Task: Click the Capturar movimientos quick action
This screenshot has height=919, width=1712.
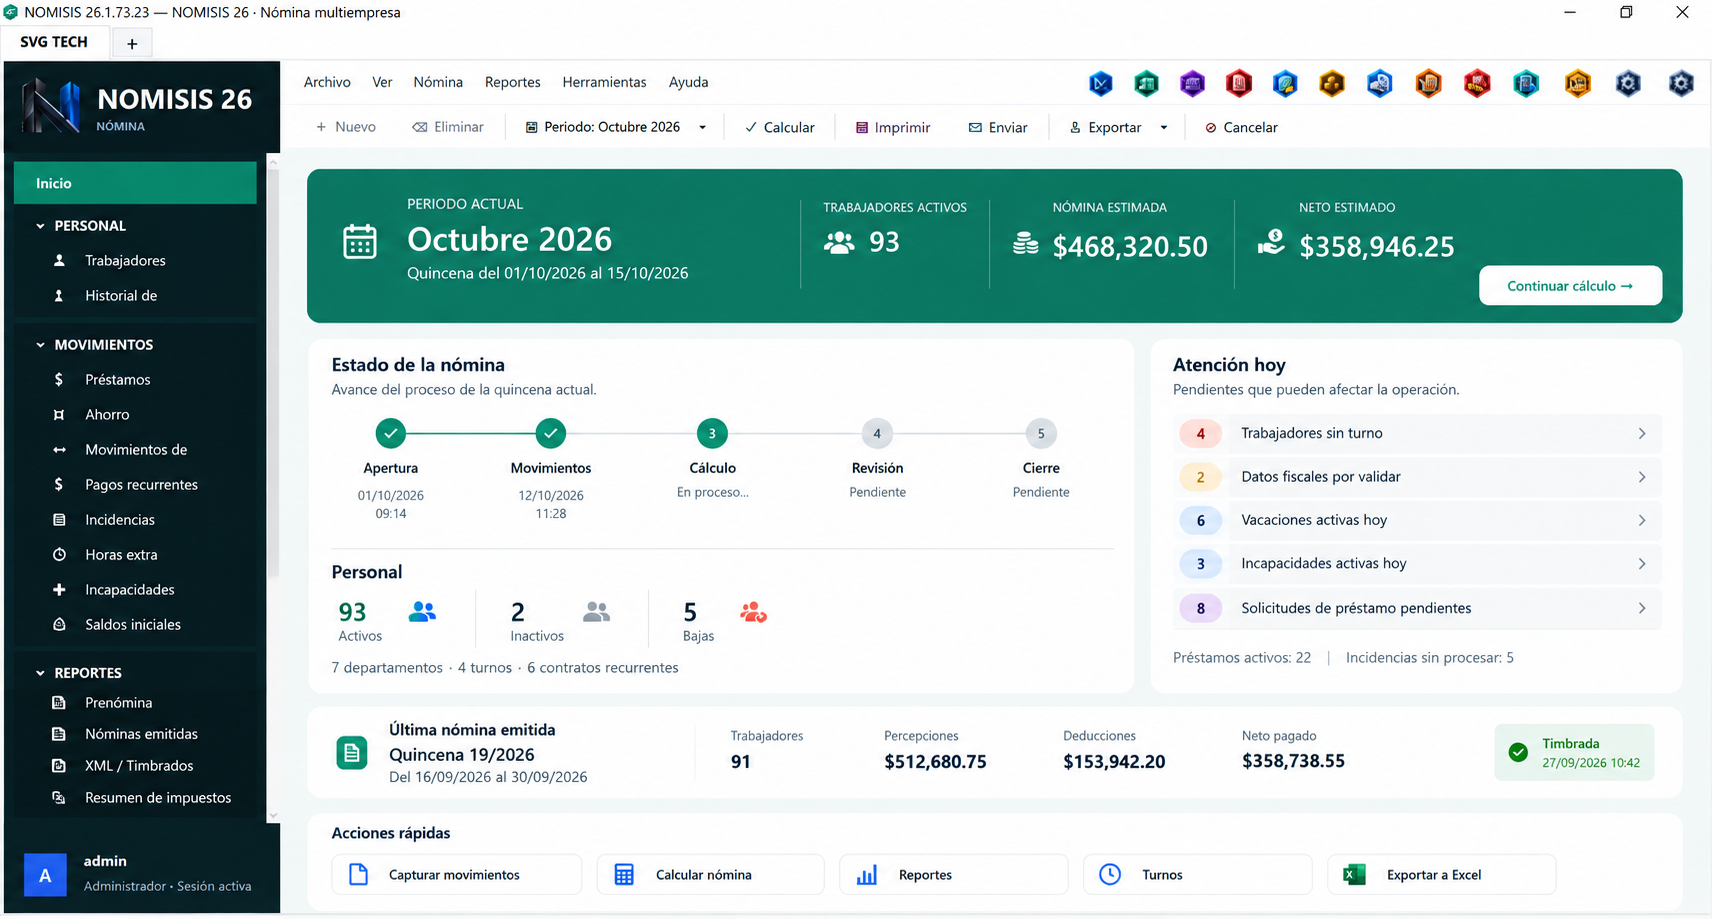Action: 457,875
